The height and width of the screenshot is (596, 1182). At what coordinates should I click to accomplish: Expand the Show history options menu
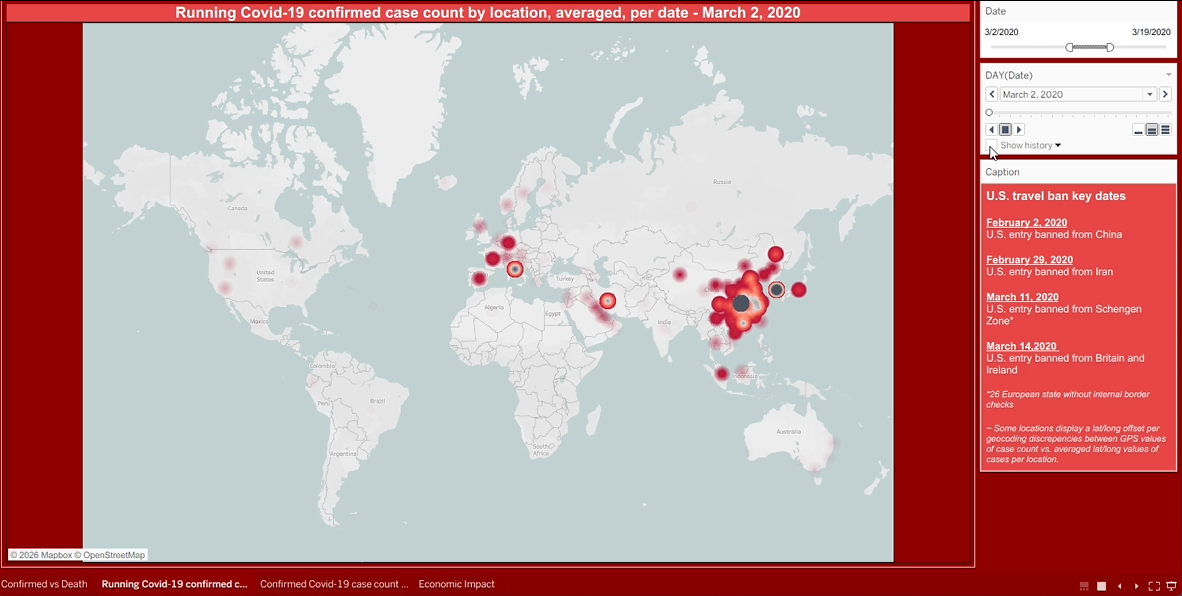(x=1058, y=145)
